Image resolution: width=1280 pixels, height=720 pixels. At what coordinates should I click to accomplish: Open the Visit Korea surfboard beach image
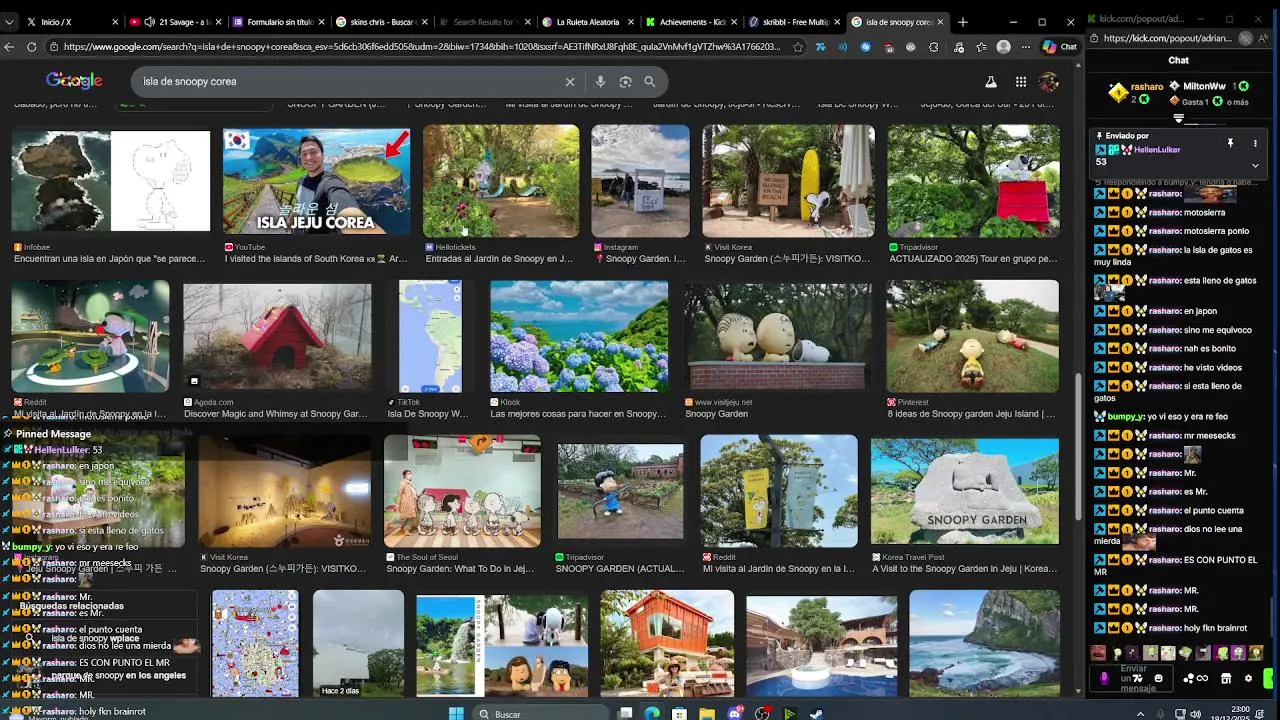coord(788,181)
